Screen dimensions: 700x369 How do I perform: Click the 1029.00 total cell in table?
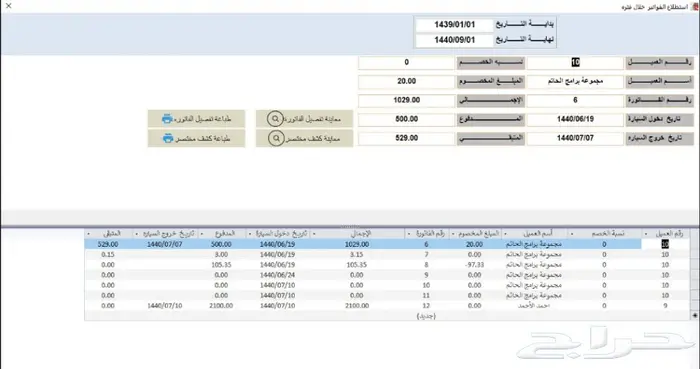(357, 245)
